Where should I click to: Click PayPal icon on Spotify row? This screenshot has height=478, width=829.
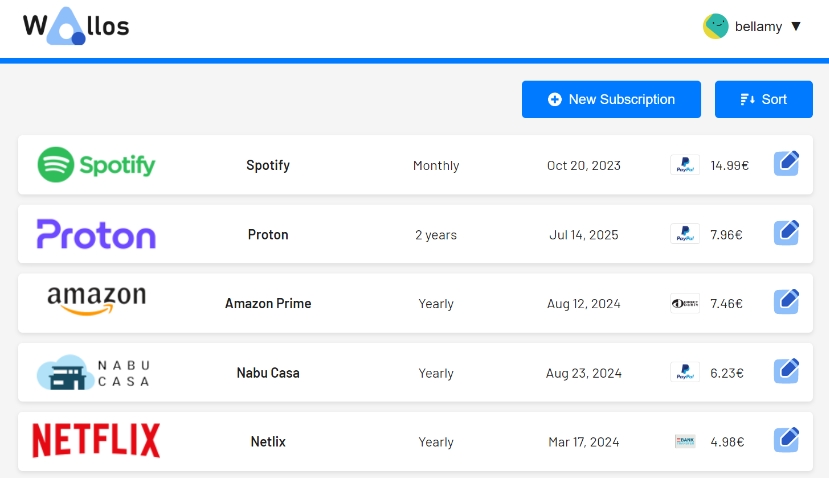click(x=684, y=165)
